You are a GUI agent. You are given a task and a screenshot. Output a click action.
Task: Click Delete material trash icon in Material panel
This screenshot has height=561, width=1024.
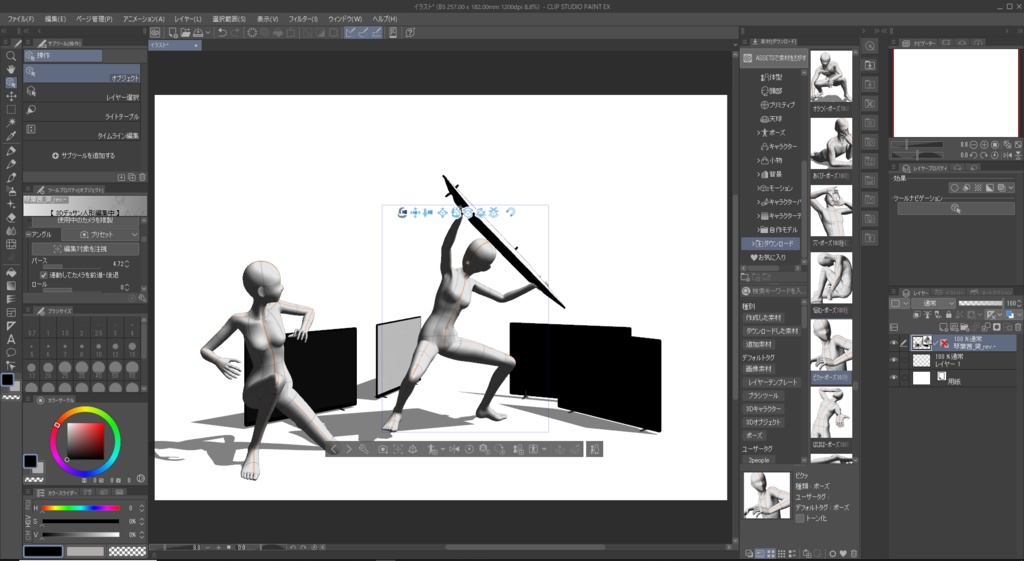[x=854, y=553]
